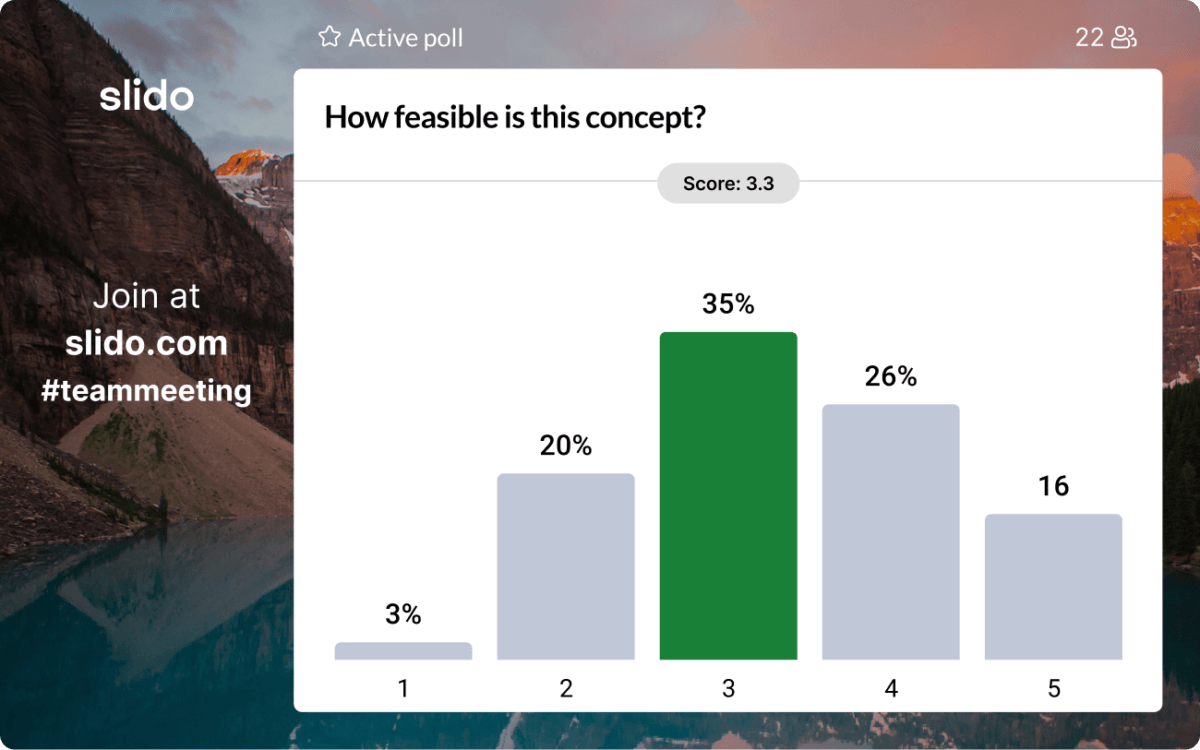Click the axis label 5 under the last bar
1200x750 pixels.
pos(1053,689)
